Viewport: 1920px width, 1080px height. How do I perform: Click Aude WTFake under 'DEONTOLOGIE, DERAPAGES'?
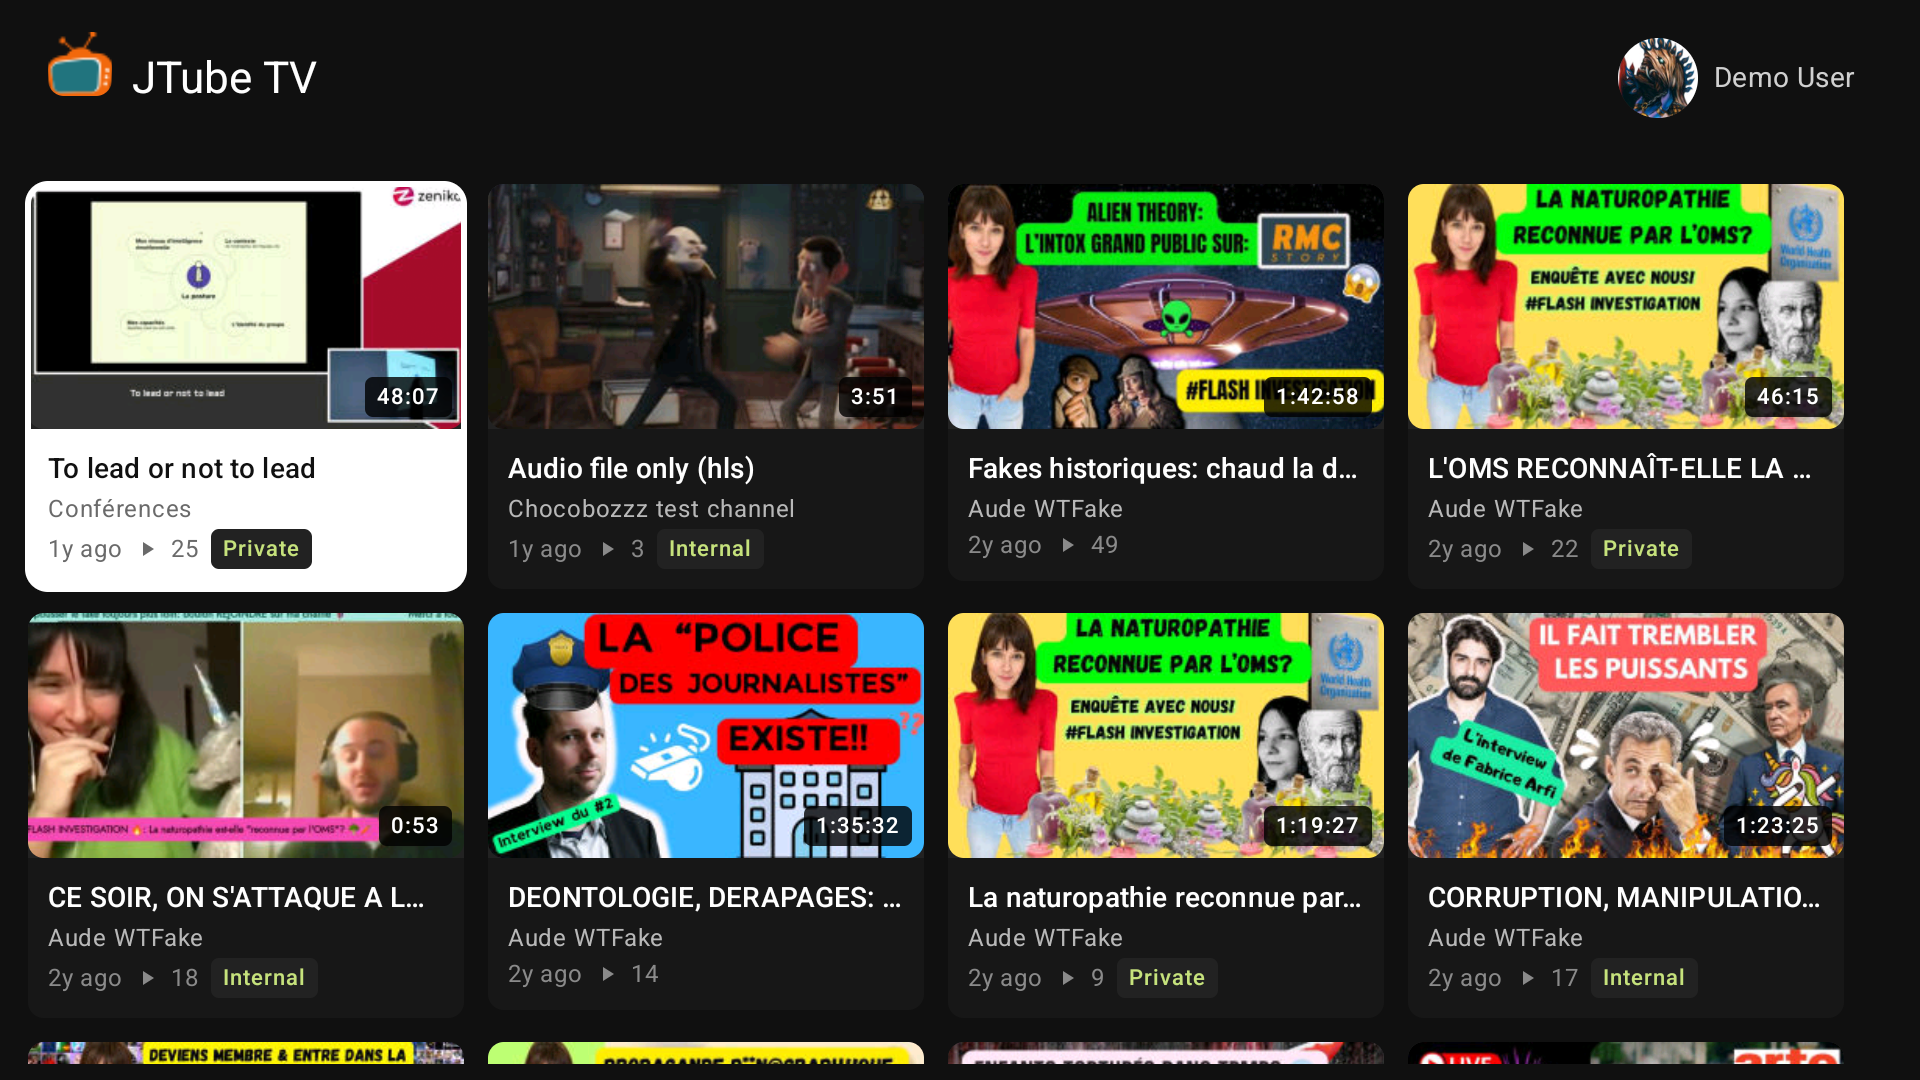(585, 938)
